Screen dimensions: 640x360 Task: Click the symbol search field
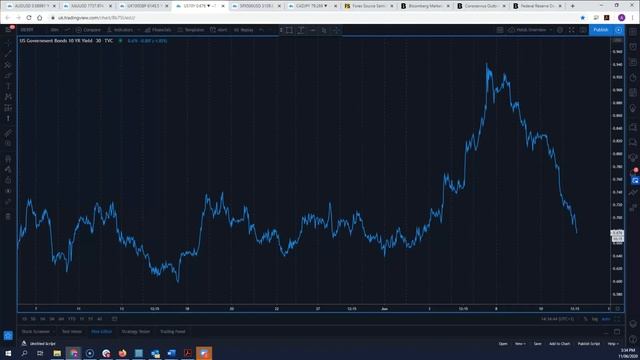click(x=27, y=30)
